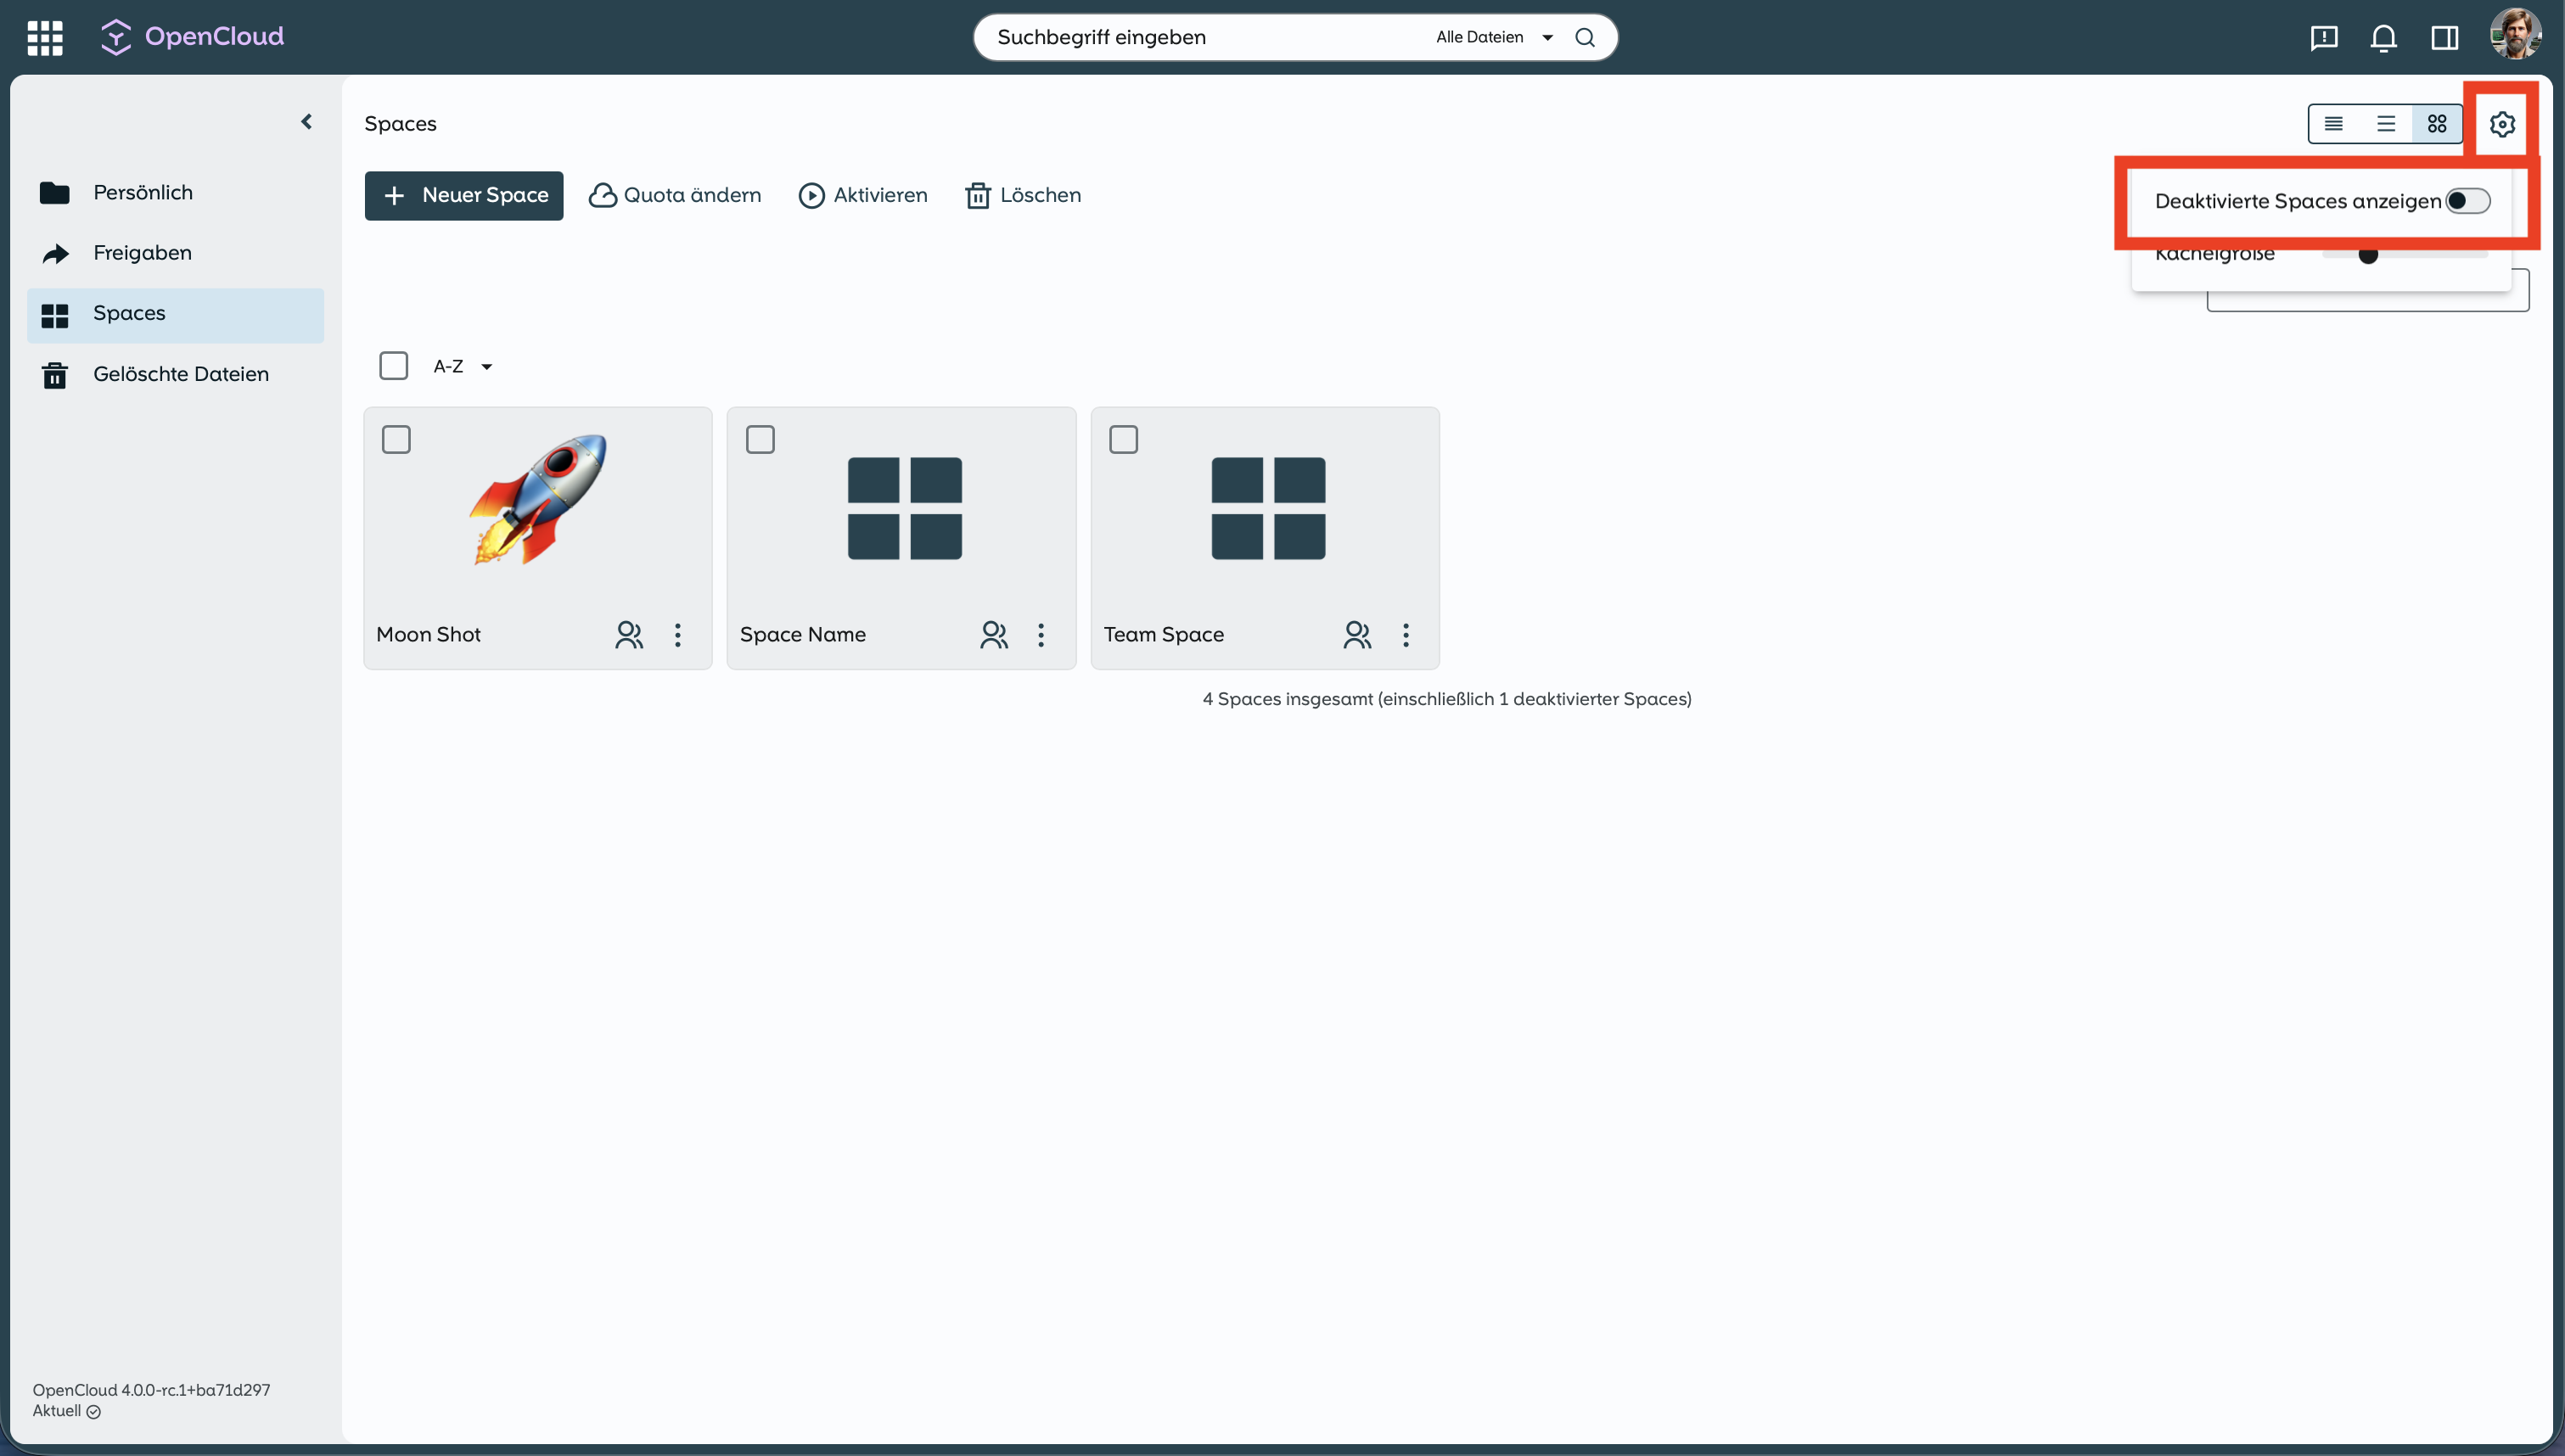2565x1456 pixels.
Task: Check the Space Name tile checkbox
Action: tap(760, 440)
